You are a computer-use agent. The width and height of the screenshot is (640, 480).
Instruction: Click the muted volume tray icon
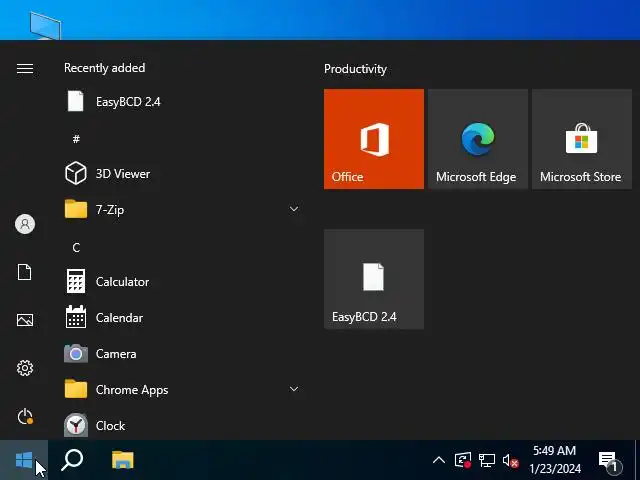(511, 461)
